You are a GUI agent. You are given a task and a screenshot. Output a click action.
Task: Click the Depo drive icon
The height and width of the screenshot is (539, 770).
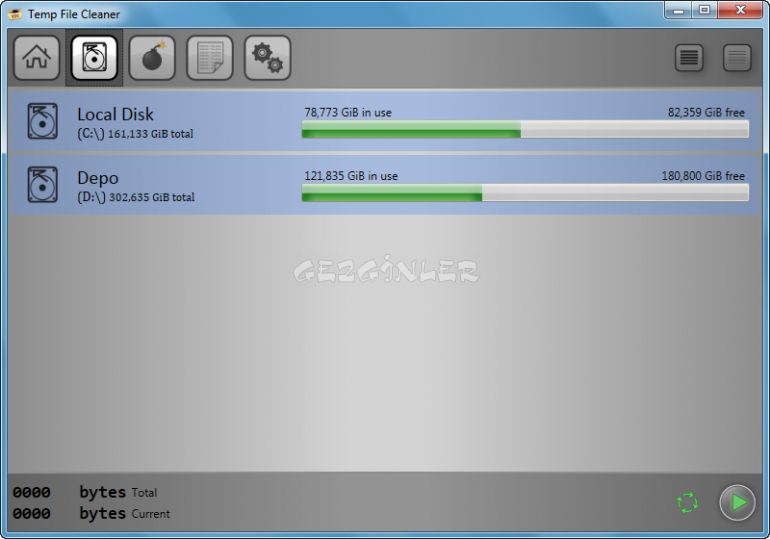[x=42, y=185]
